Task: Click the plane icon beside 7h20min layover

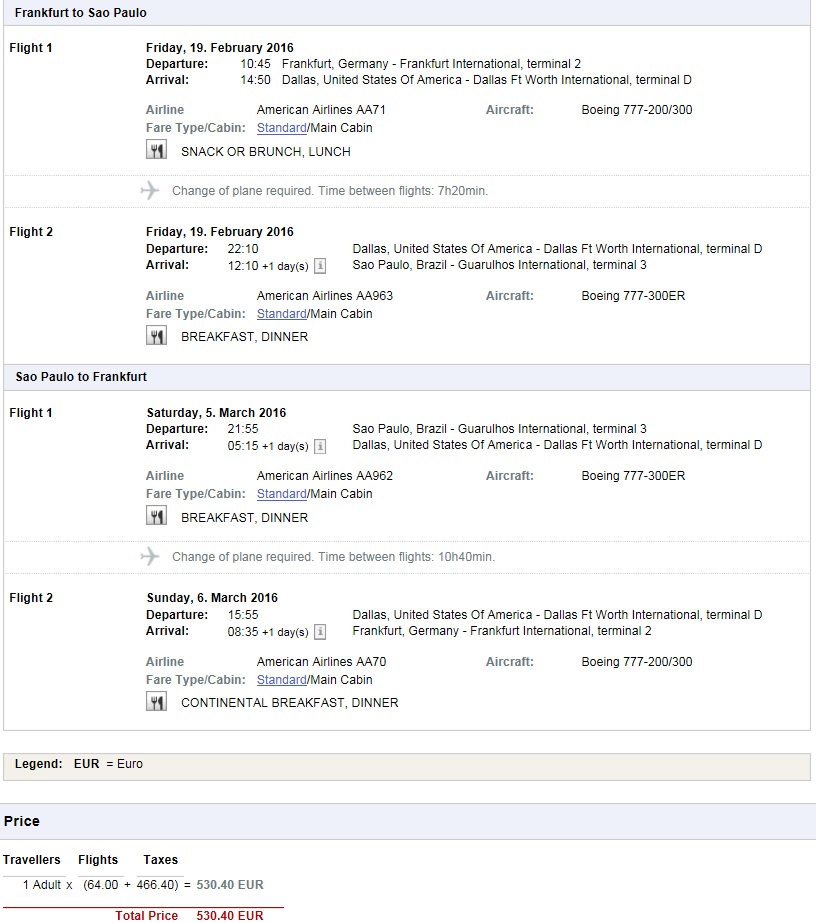Action: click(150, 190)
